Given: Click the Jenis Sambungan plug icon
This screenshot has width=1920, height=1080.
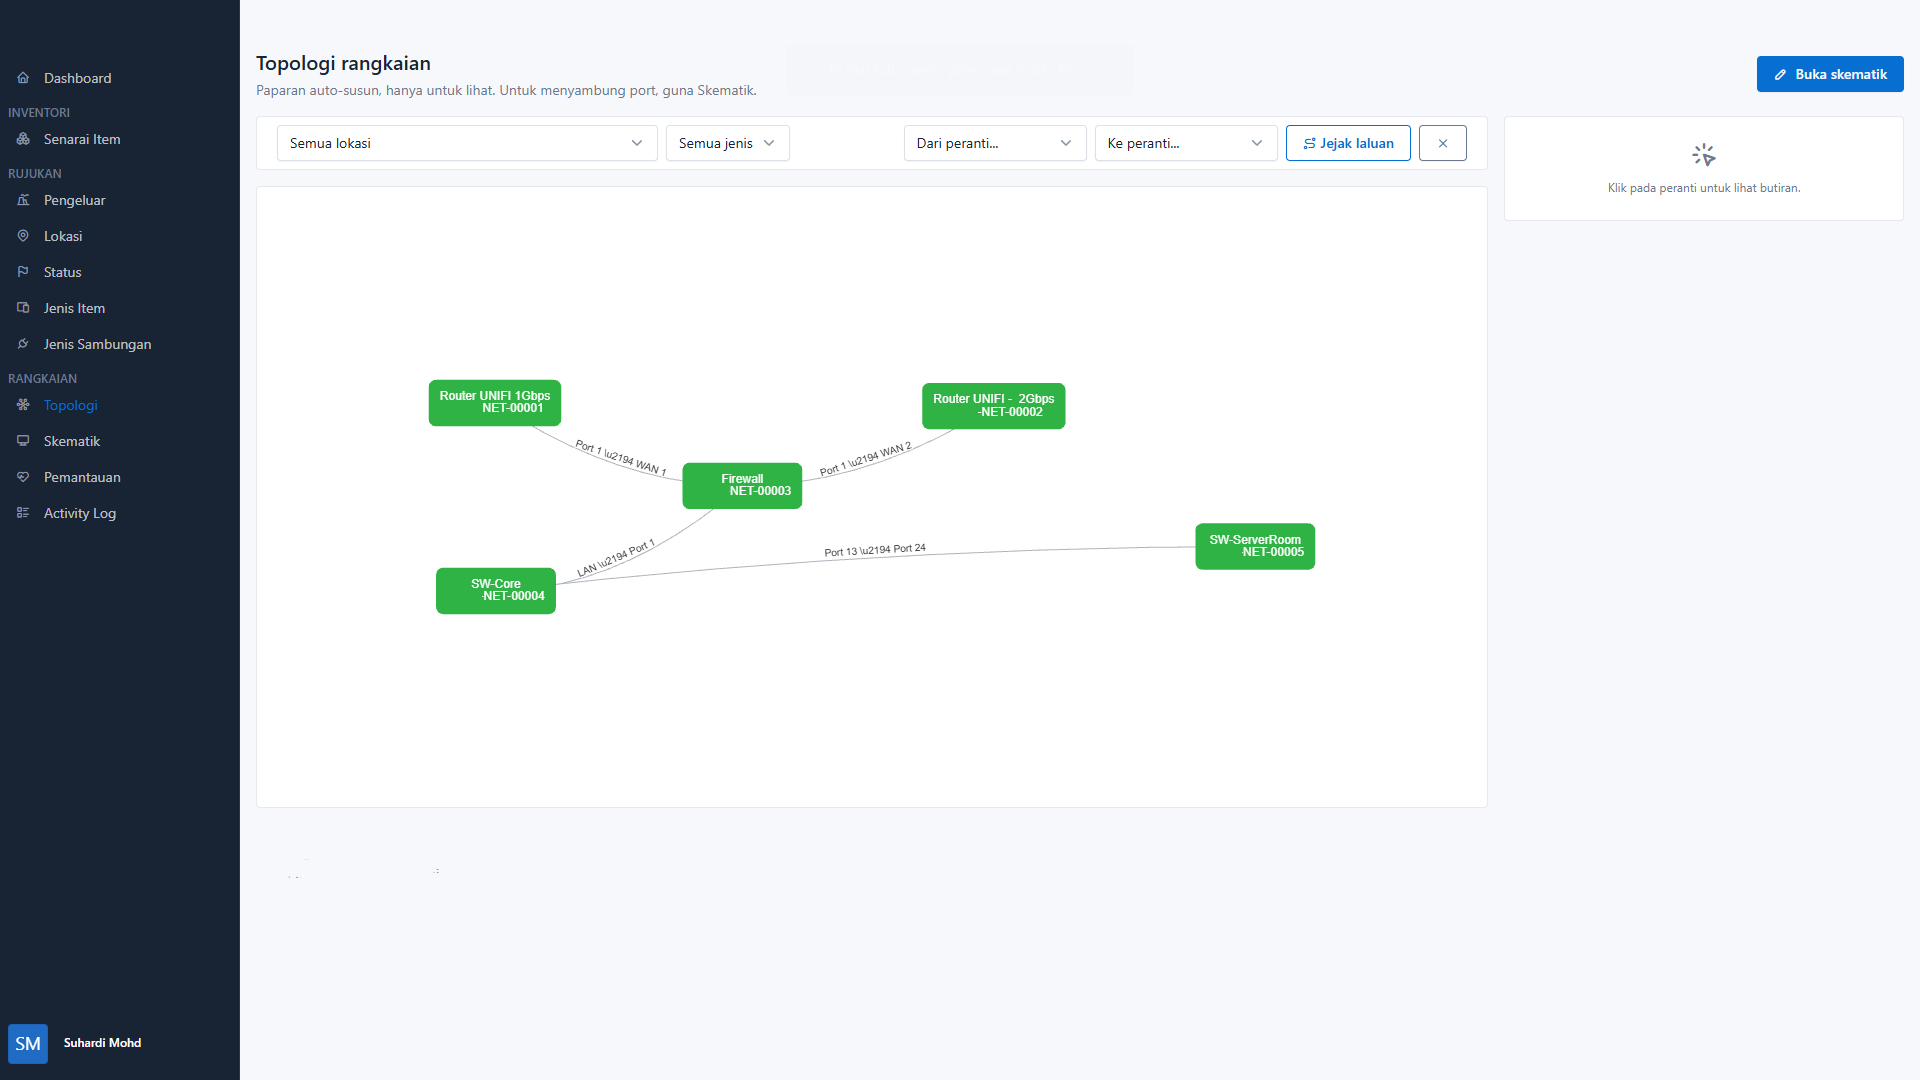Looking at the screenshot, I should 23,344.
